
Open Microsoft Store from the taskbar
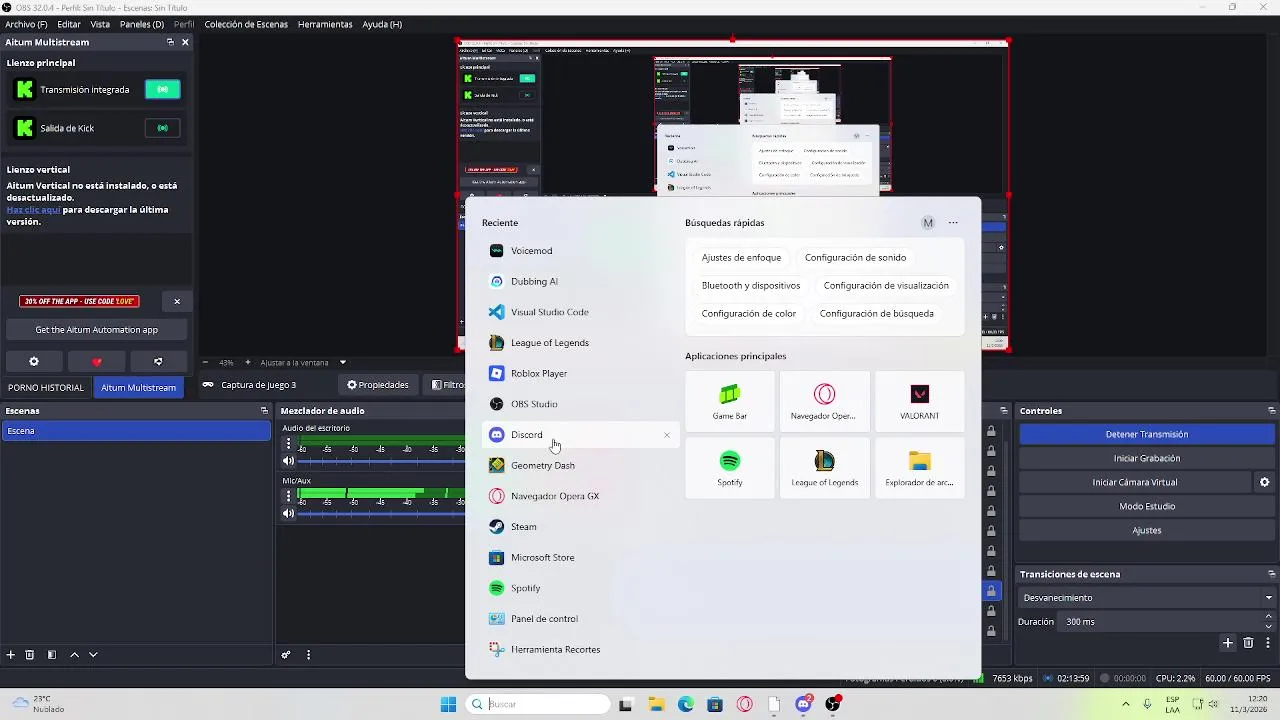tap(715, 704)
